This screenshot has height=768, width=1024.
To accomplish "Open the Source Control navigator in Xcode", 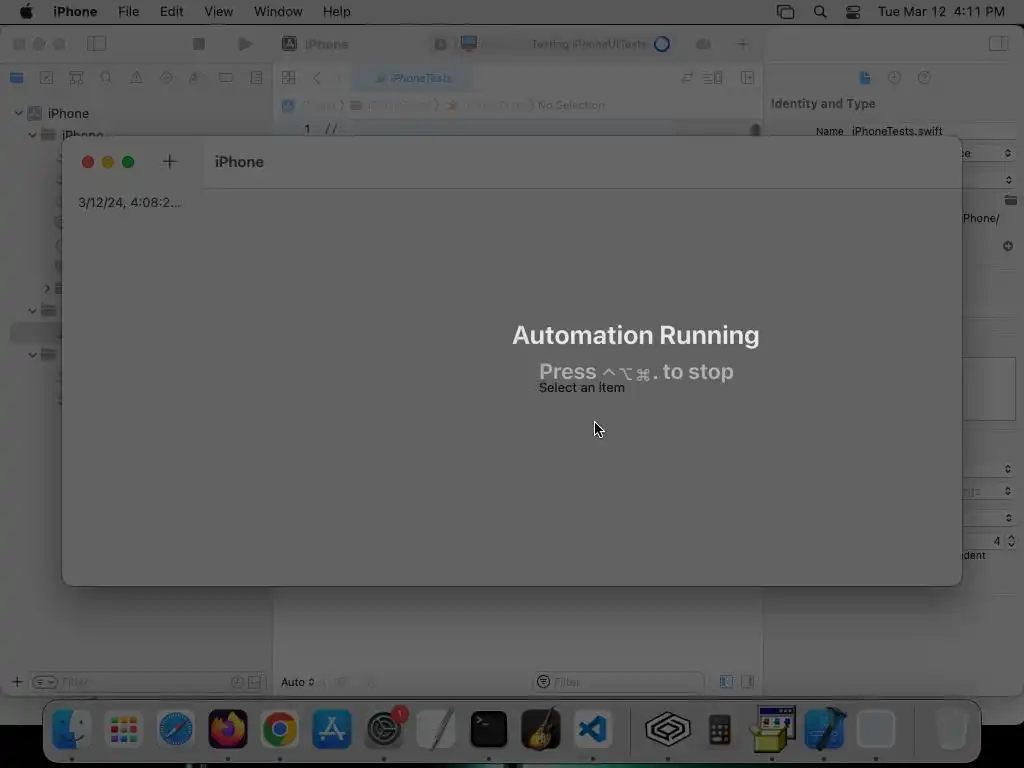I will point(46,78).
